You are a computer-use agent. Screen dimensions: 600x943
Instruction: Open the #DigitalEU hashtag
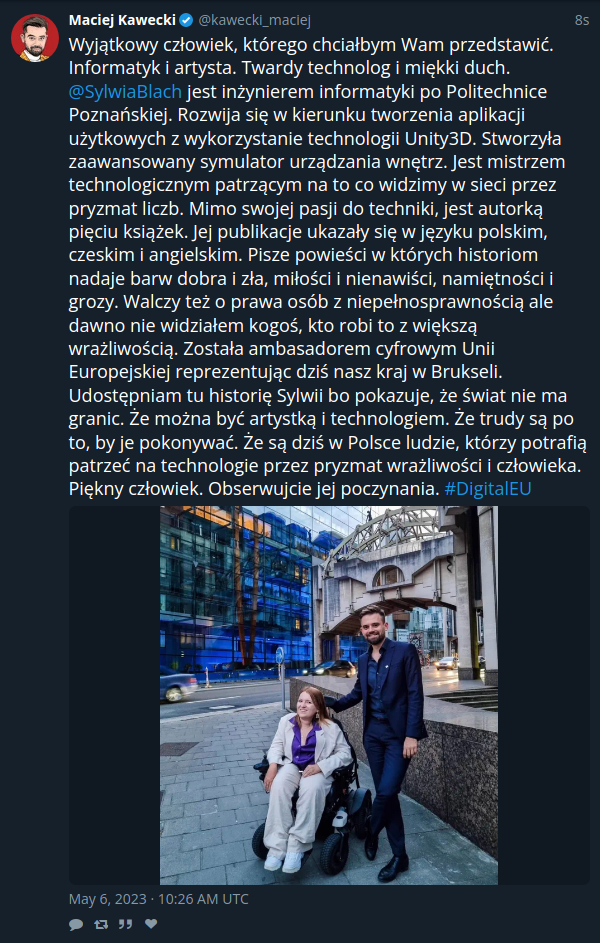pos(488,488)
